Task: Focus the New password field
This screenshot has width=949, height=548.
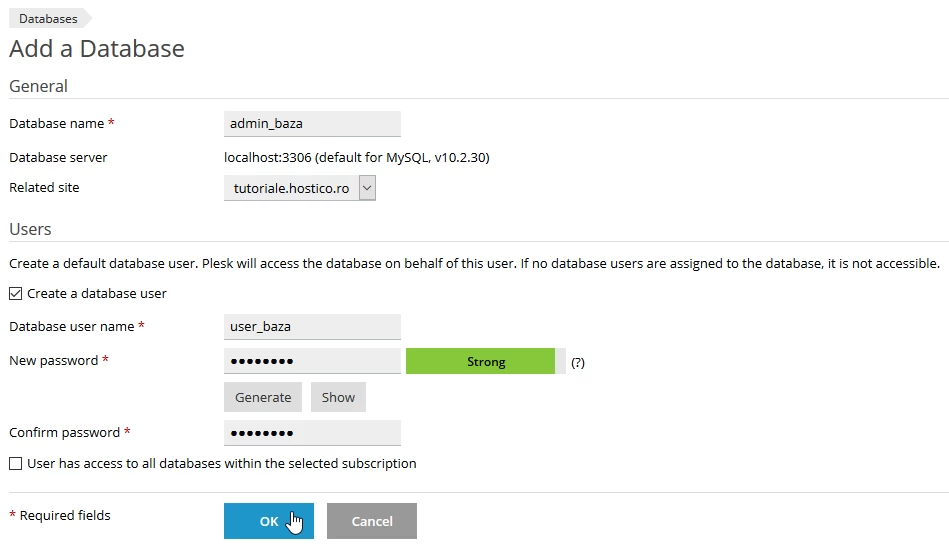Action: pyautogui.click(x=312, y=361)
